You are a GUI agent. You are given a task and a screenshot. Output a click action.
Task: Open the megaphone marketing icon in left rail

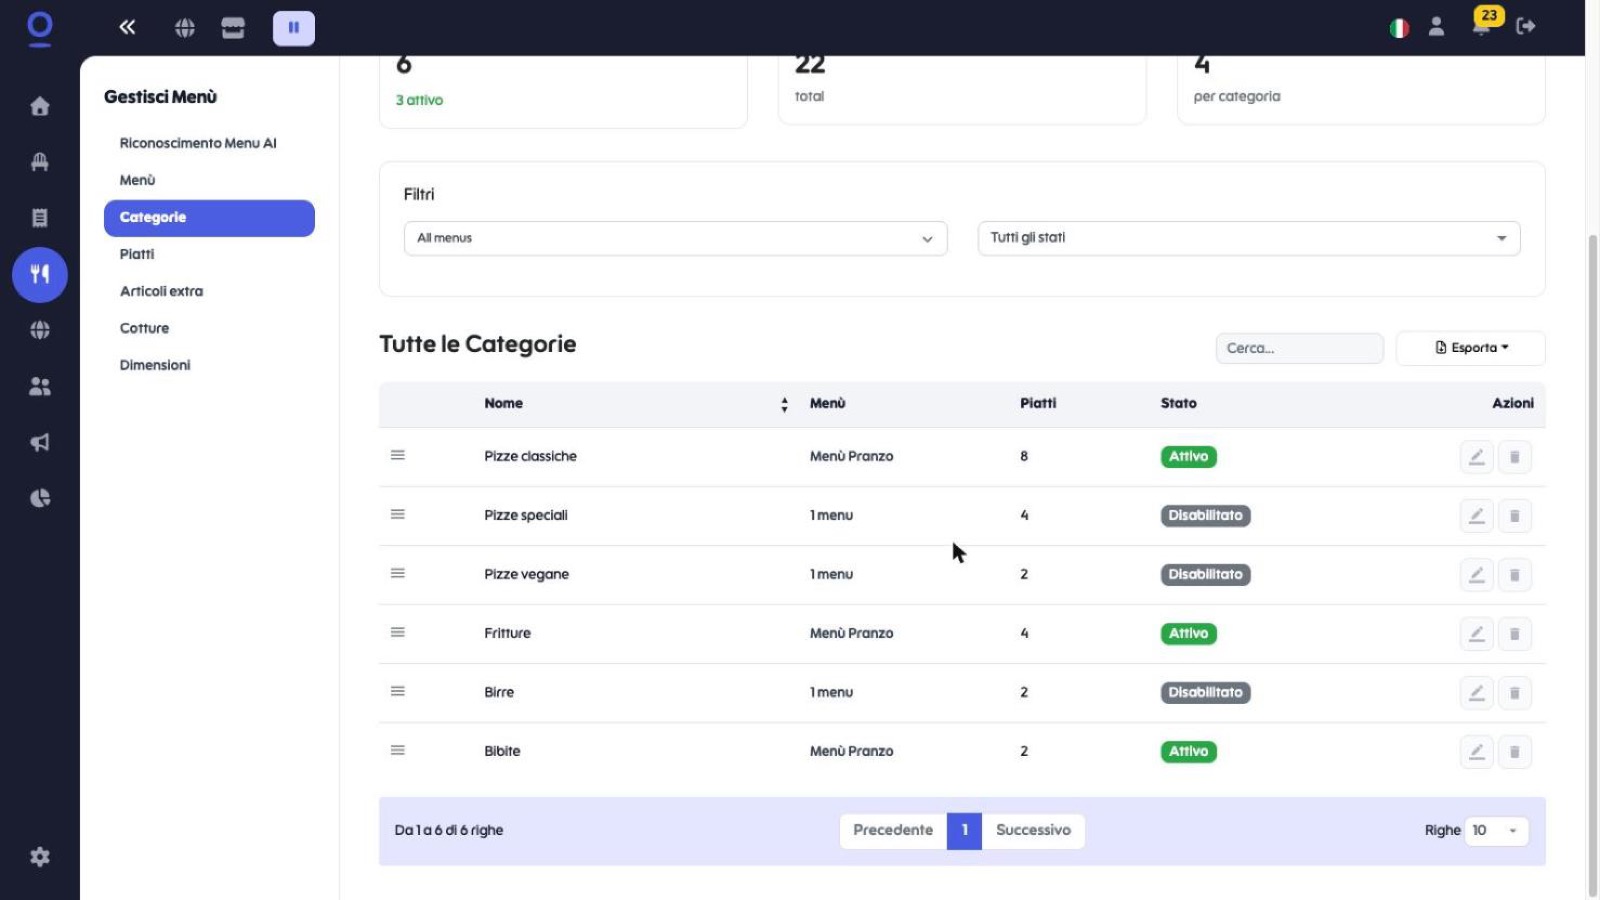tap(40, 442)
